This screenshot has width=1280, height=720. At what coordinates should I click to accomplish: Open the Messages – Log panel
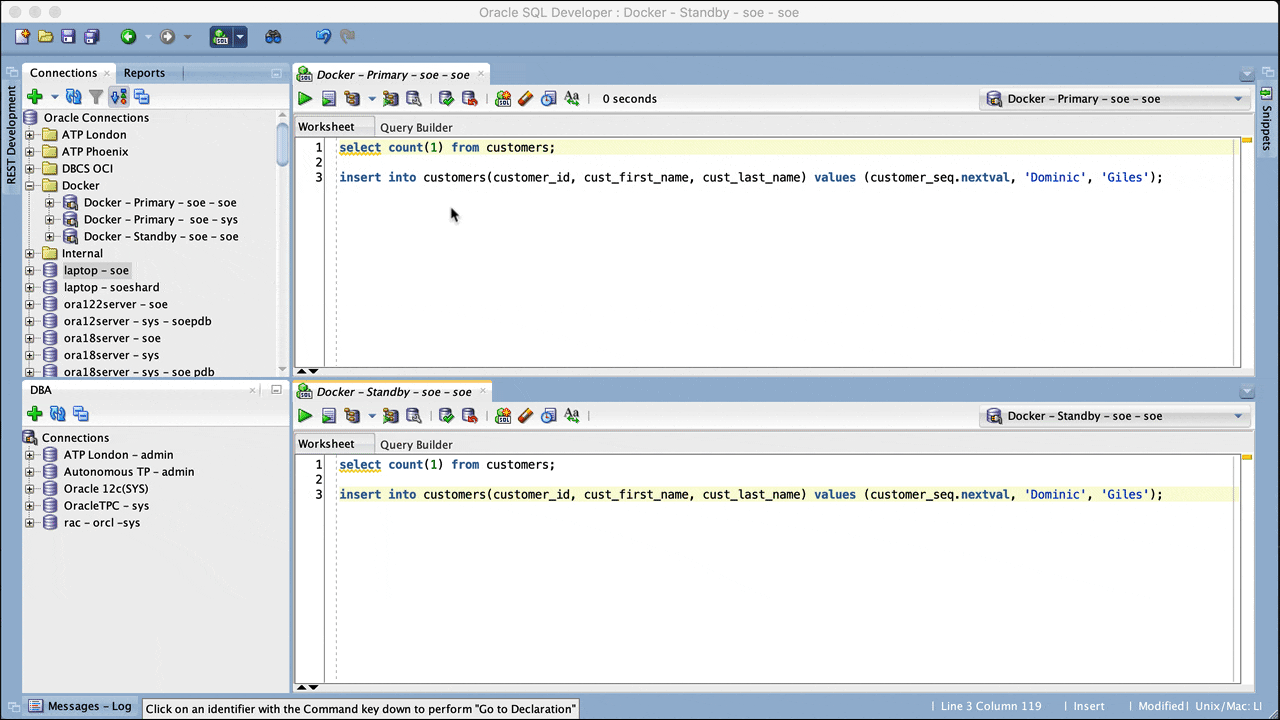tap(80, 706)
